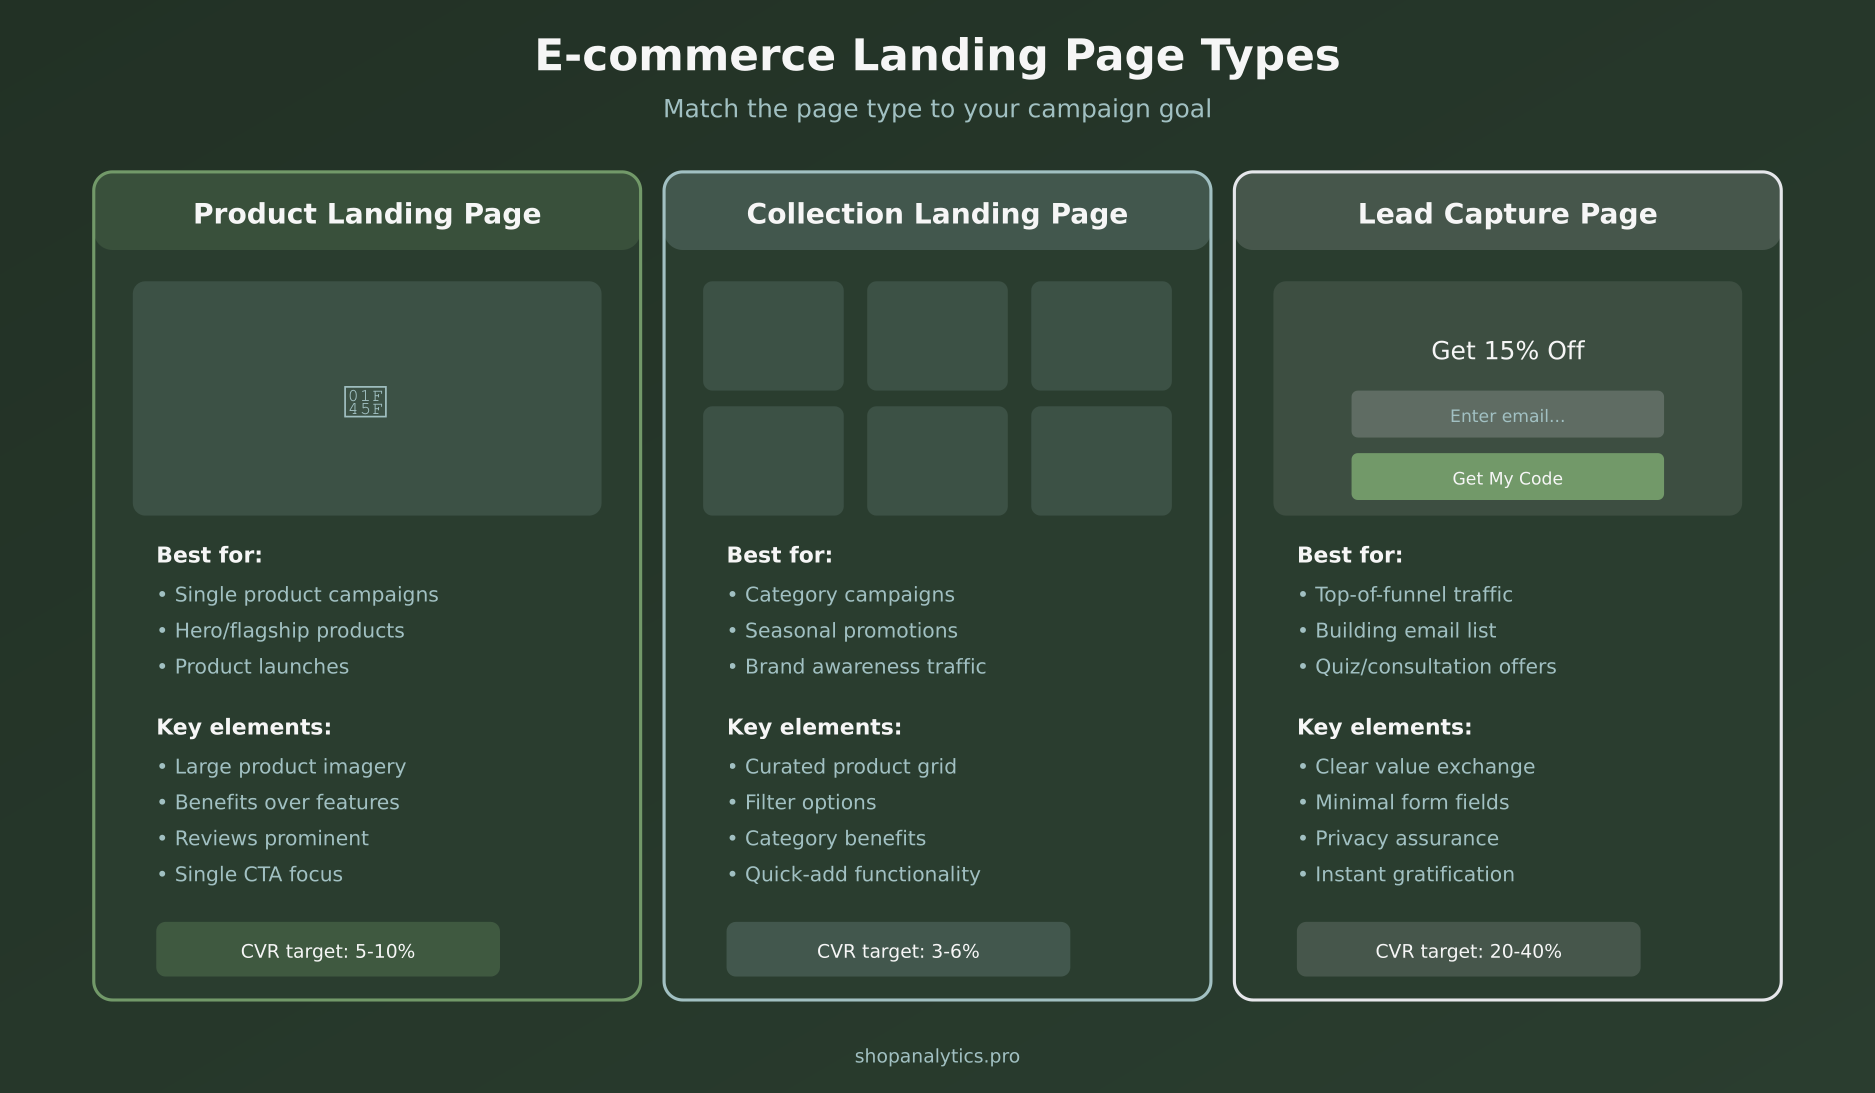Collapse the 'Best for:' section in Lead Capture card
This screenshot has width=1875, height=1093.
1349,554
